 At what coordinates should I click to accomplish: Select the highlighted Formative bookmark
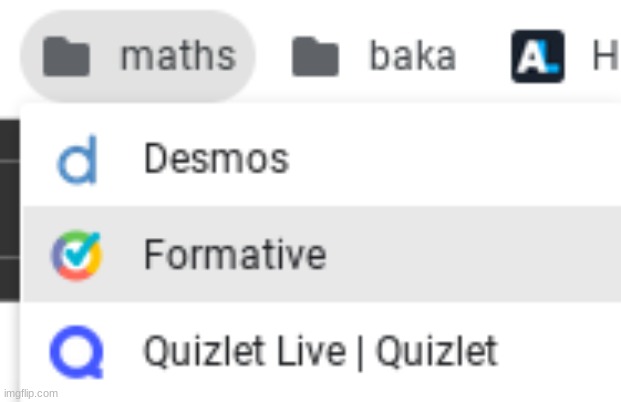coord(234,254)
